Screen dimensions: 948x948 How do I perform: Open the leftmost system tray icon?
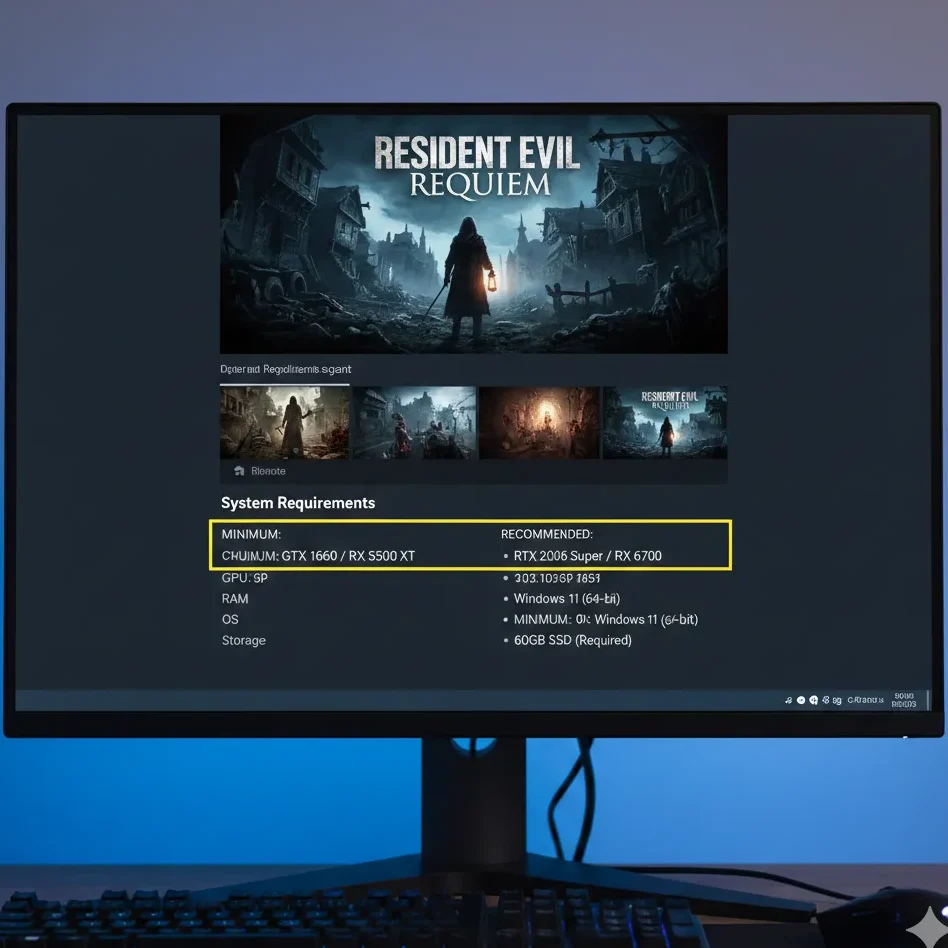click(788, 700)
